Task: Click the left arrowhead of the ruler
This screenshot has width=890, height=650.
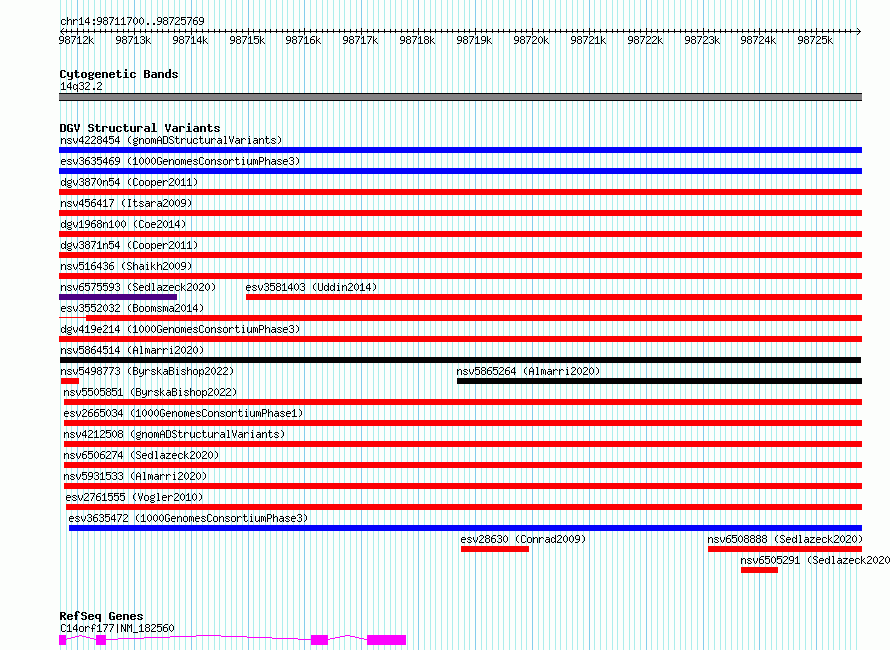Action: 62,31
